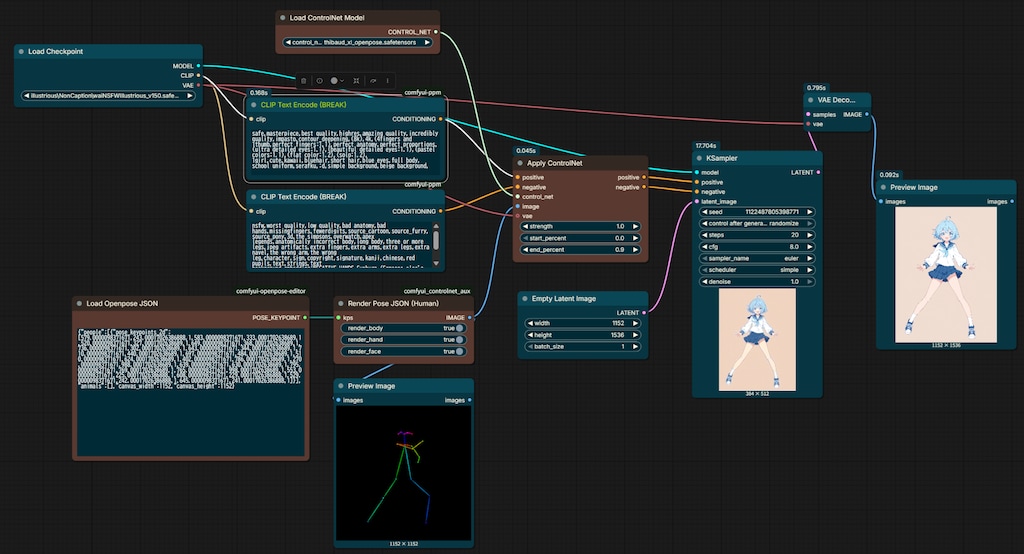Viewport: 1024px width, 554px height.
Task: Click the POSE_KEYPOINT output slot
Action: point(305,318)
